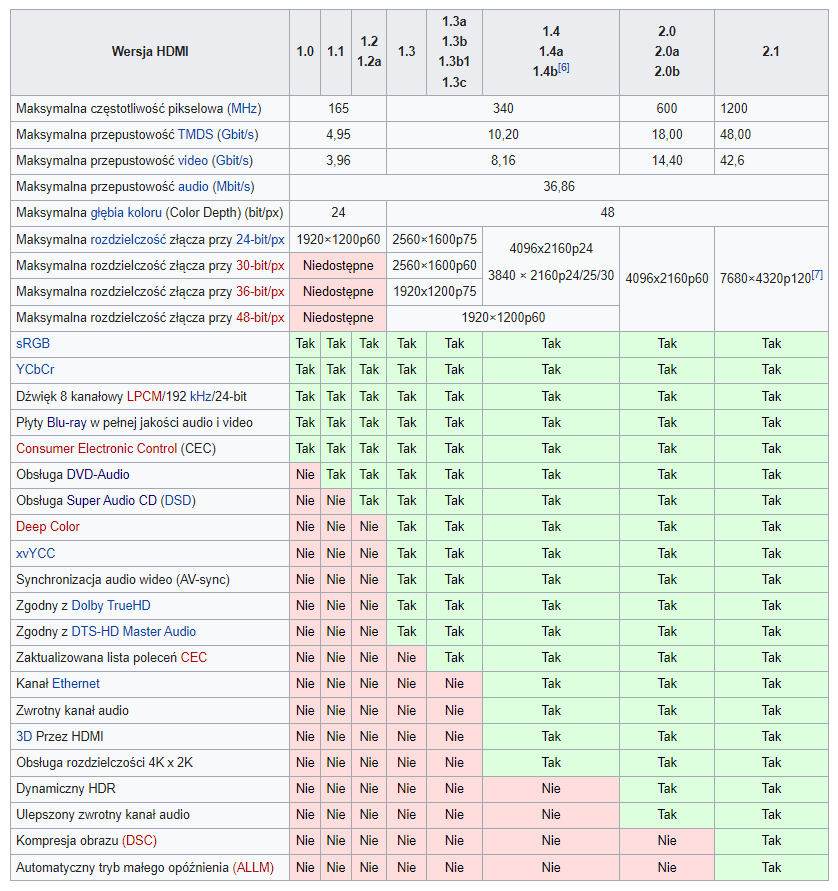
Task: Click the 1.0 version column header
Action: click(305, 52)
